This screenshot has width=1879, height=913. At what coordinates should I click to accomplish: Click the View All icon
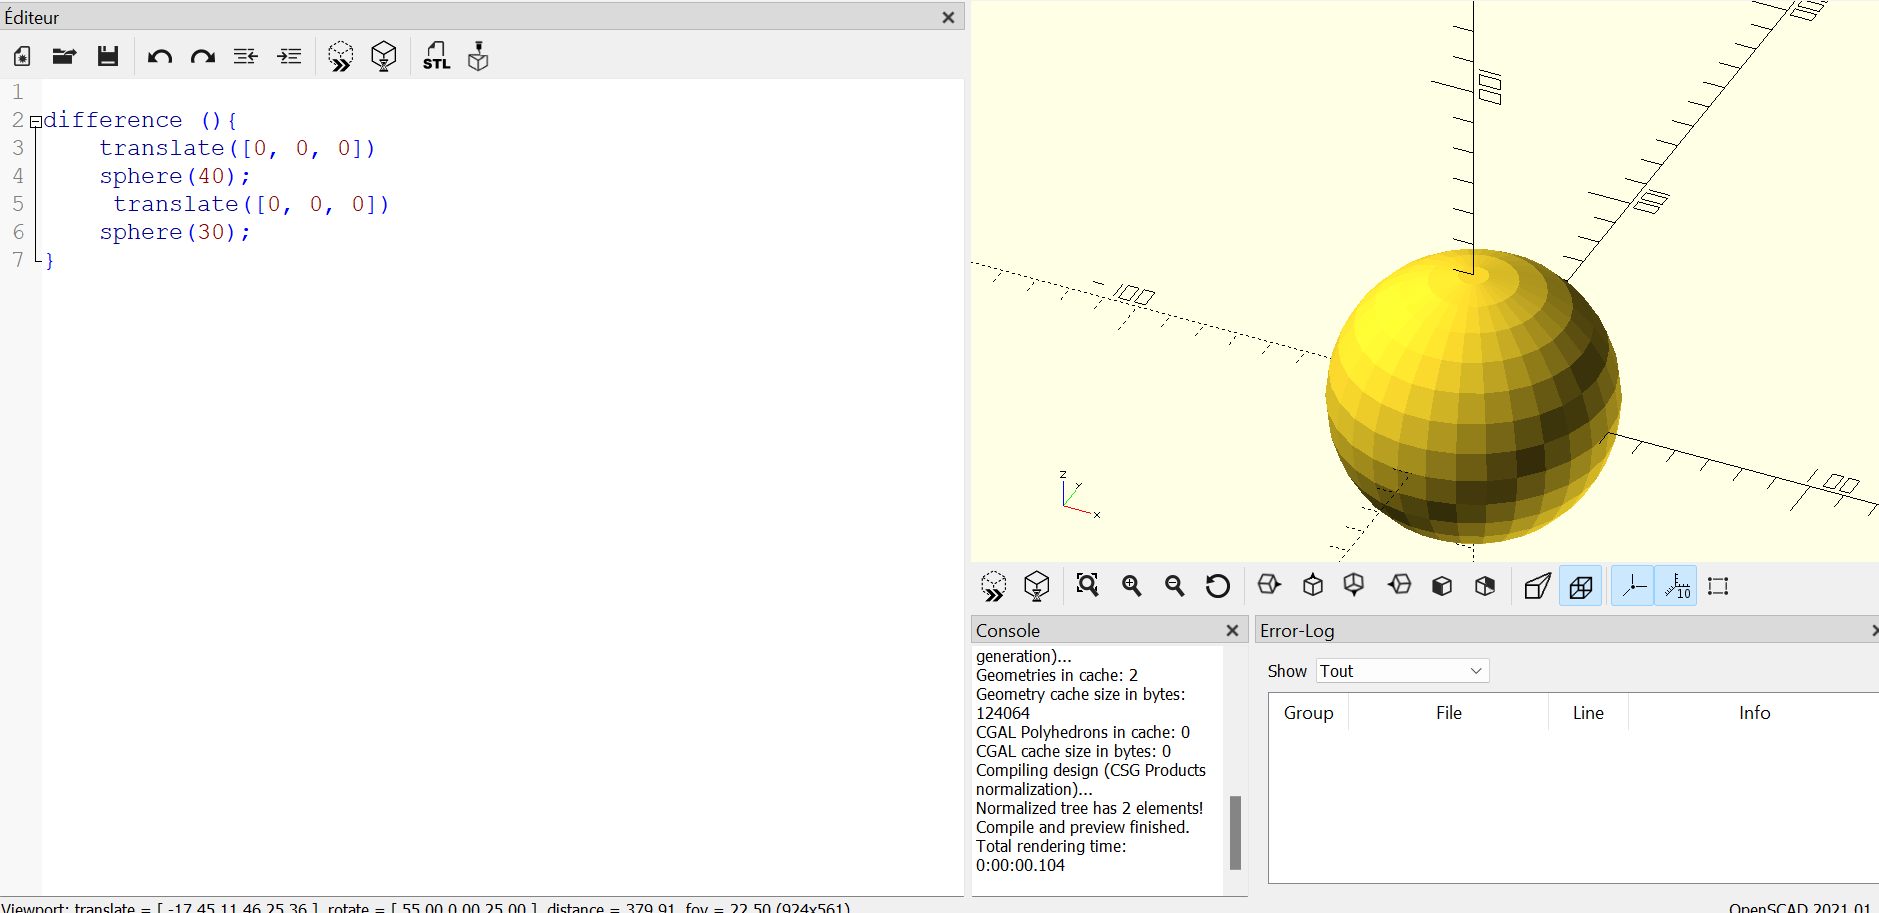click(x=1088, y=585)
